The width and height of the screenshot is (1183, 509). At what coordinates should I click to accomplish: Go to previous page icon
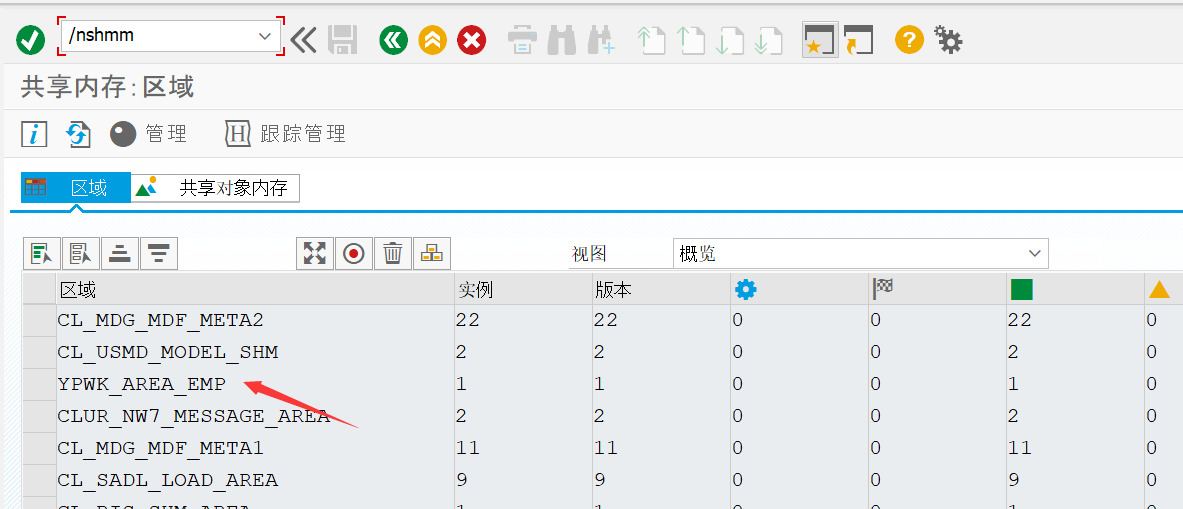690,39
